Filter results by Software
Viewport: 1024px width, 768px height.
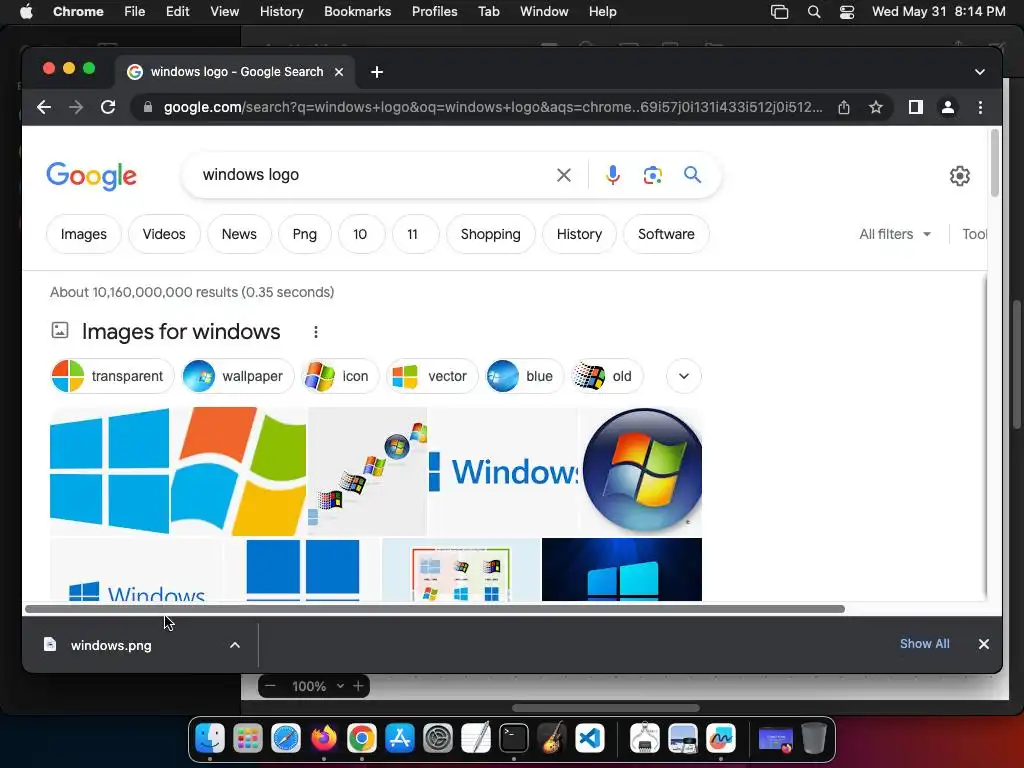[666, 234]
